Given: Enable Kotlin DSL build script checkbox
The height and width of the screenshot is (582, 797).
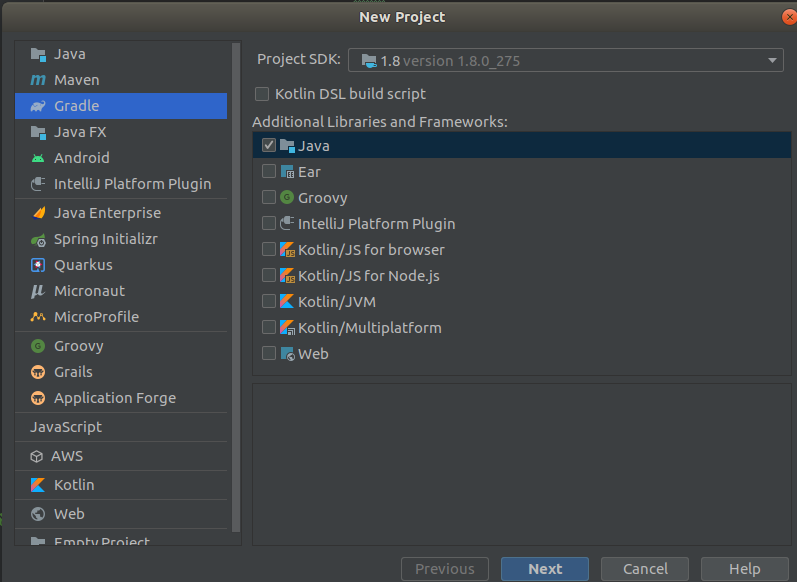Looking at the screenshot, I should [262, 94].
